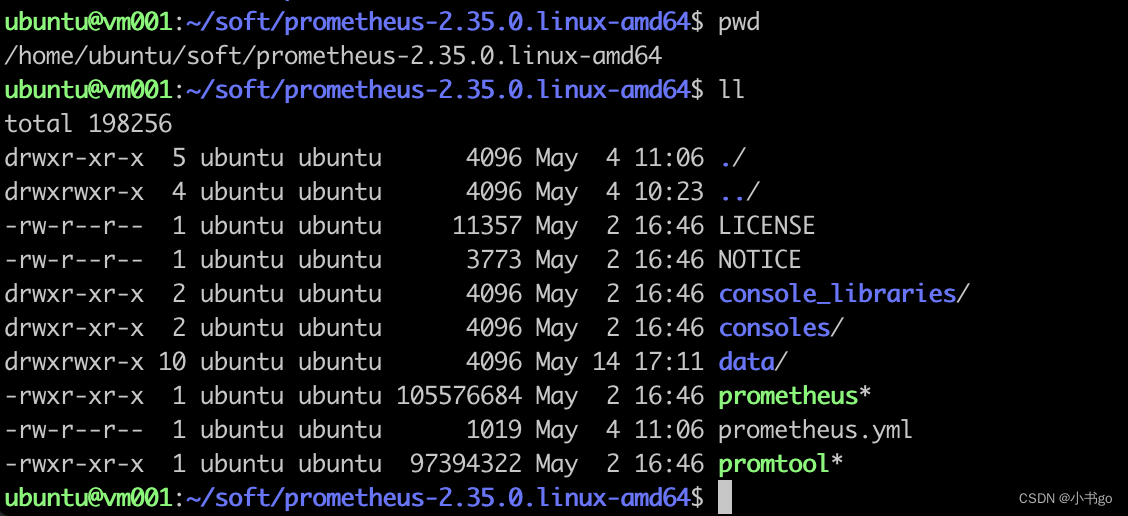Click the file size 105576684
Image resolution: width=1128 pixels, height=516 pixels.
tap(459, 396)
